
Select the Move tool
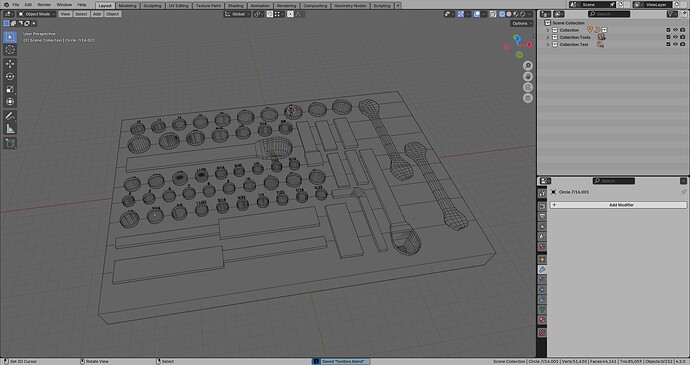10,64
